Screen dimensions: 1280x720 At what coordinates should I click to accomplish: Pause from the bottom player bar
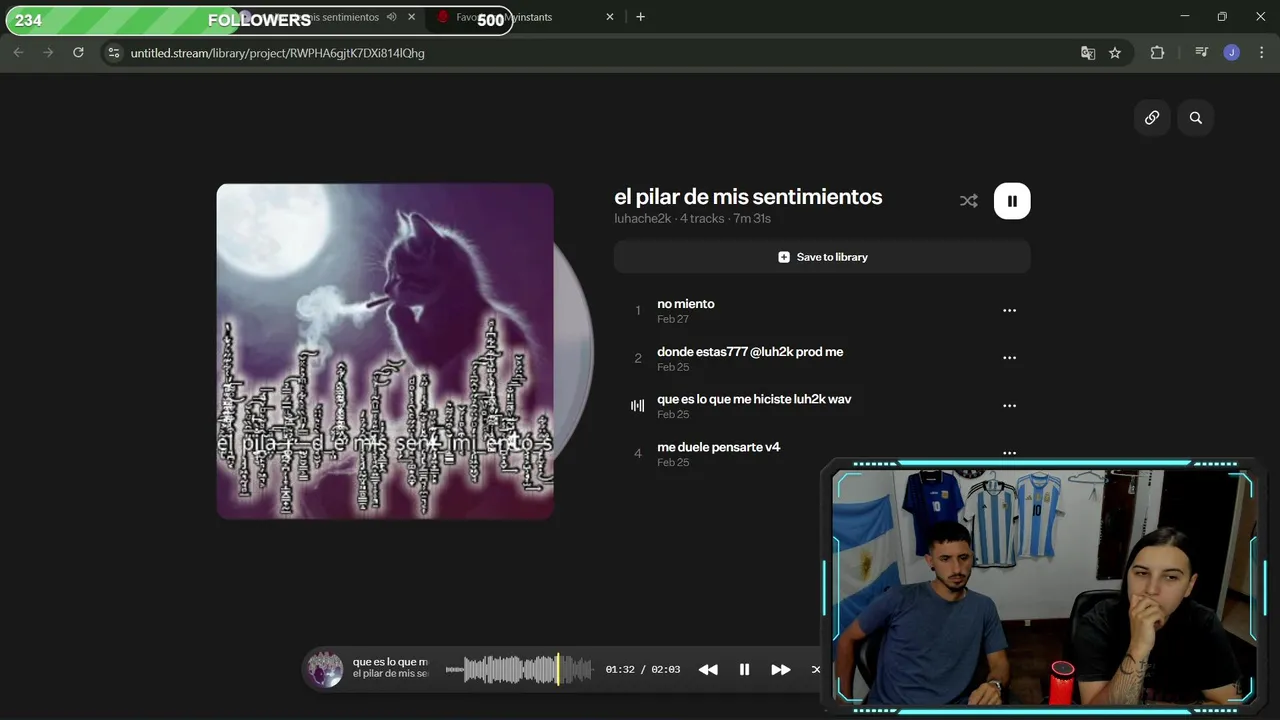tap(744, 670)
